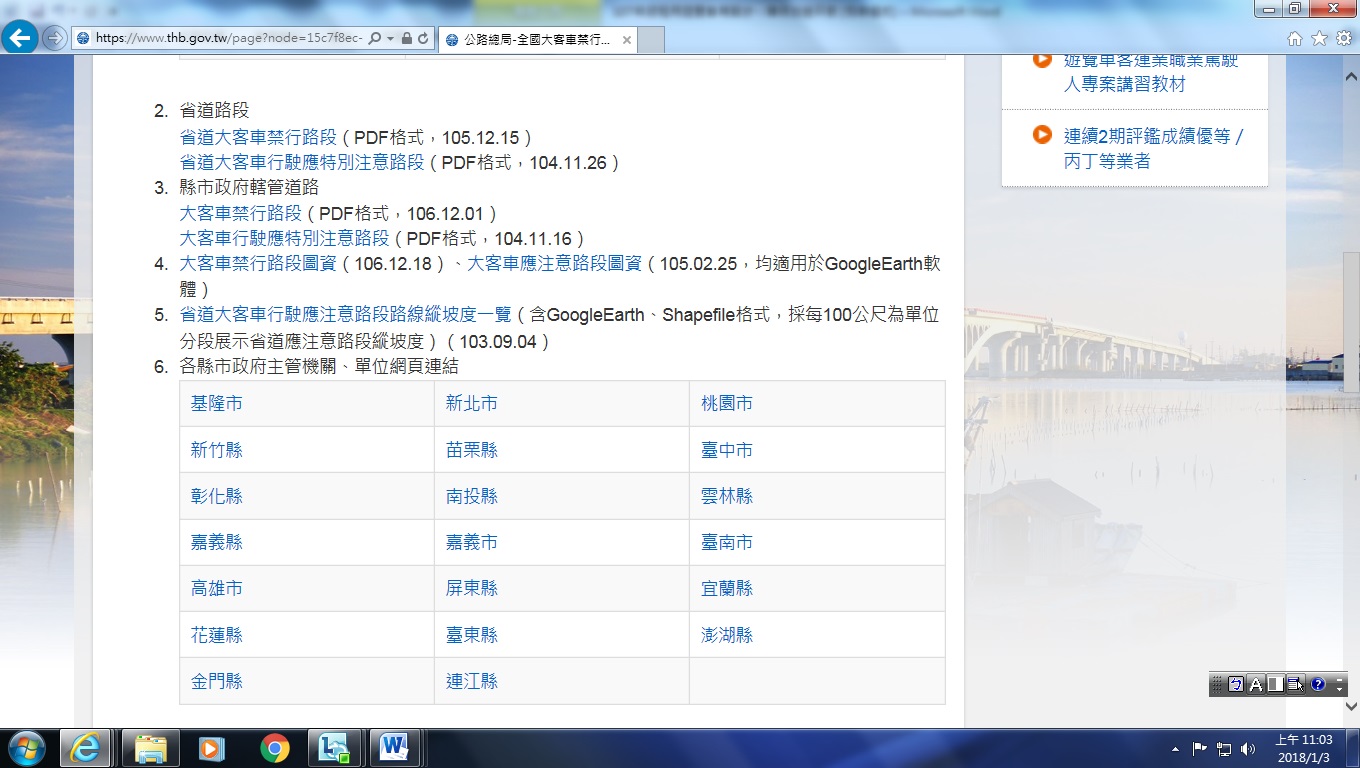Open Google Chrome from the taskbar
The image size is (1360, 768).
[x=274, y=748]
